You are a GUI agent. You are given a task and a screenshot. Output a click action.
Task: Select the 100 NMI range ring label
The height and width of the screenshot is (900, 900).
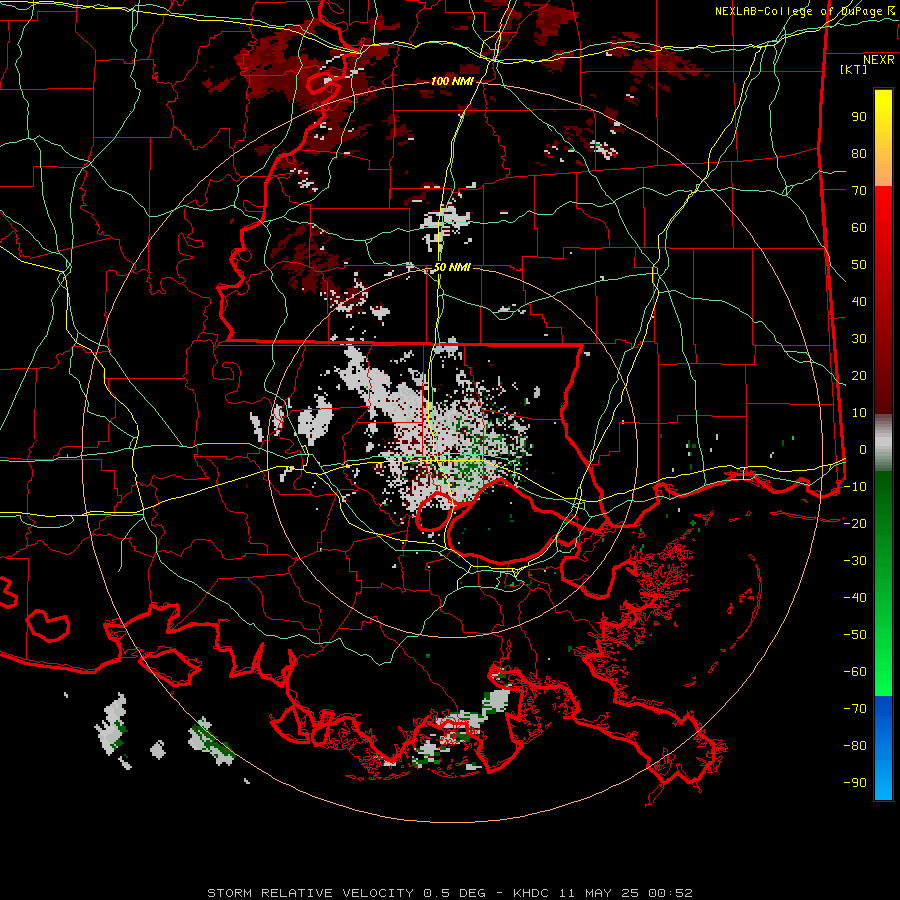point(452,81)
